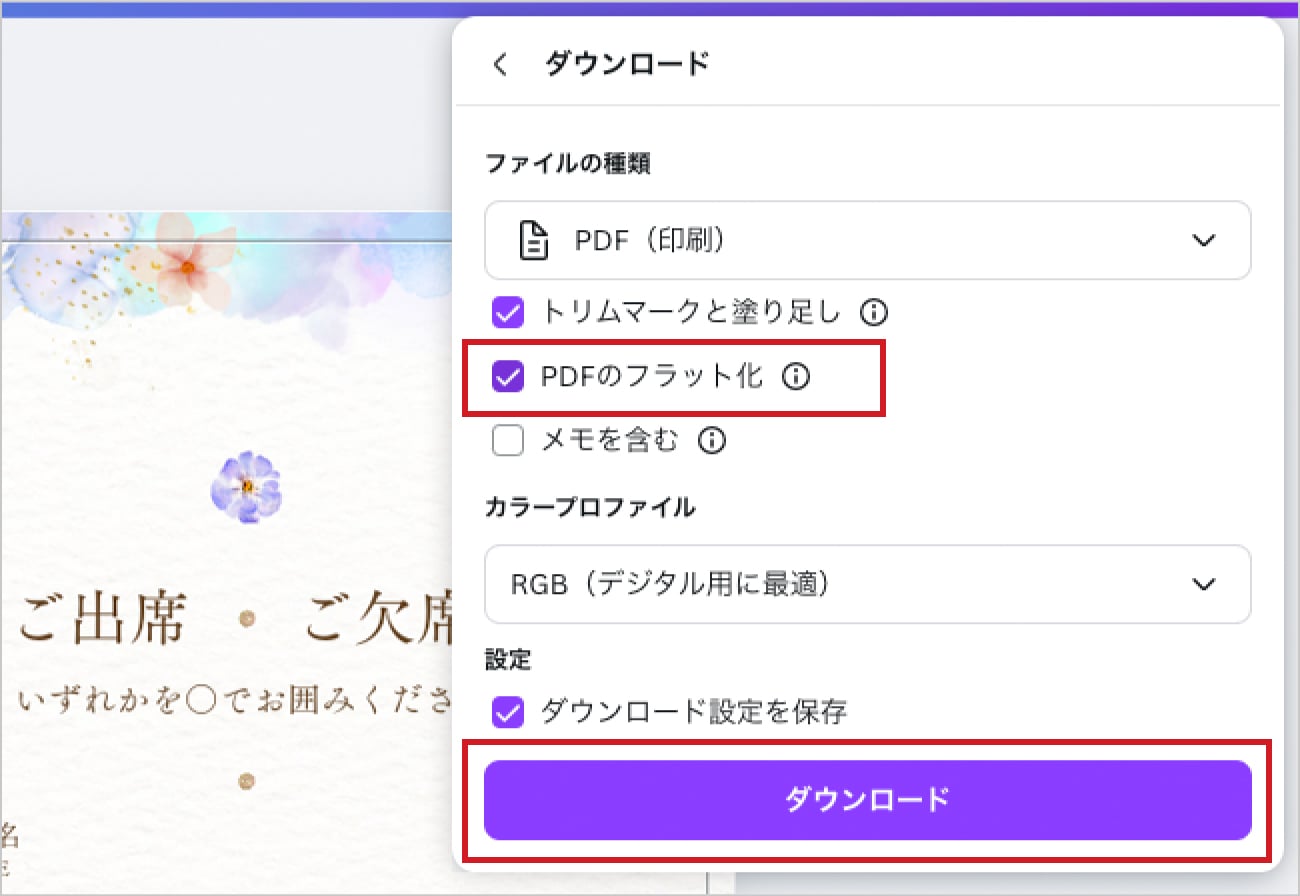
Task: Click the chevron on the file type selector
Action: [x=1205, y=240]
